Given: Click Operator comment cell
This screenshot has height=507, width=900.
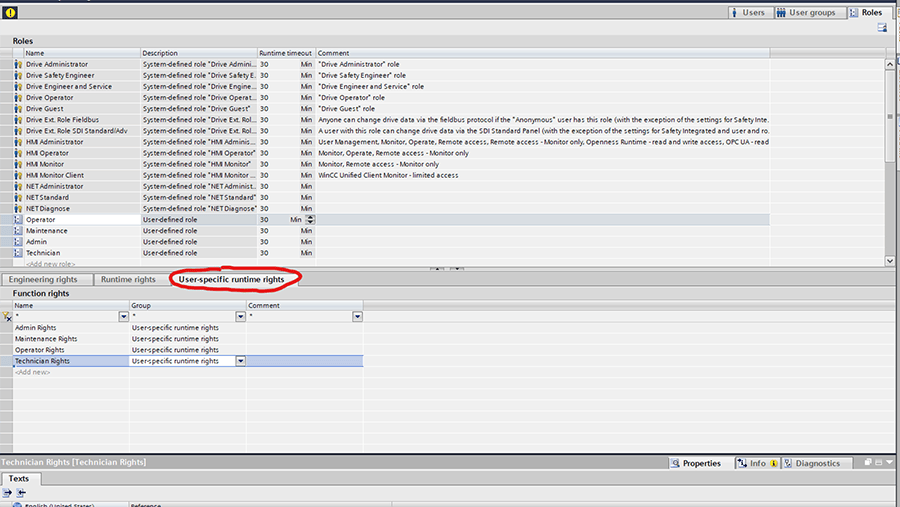Looking at the screenshot, I should [x=542, y=219].
